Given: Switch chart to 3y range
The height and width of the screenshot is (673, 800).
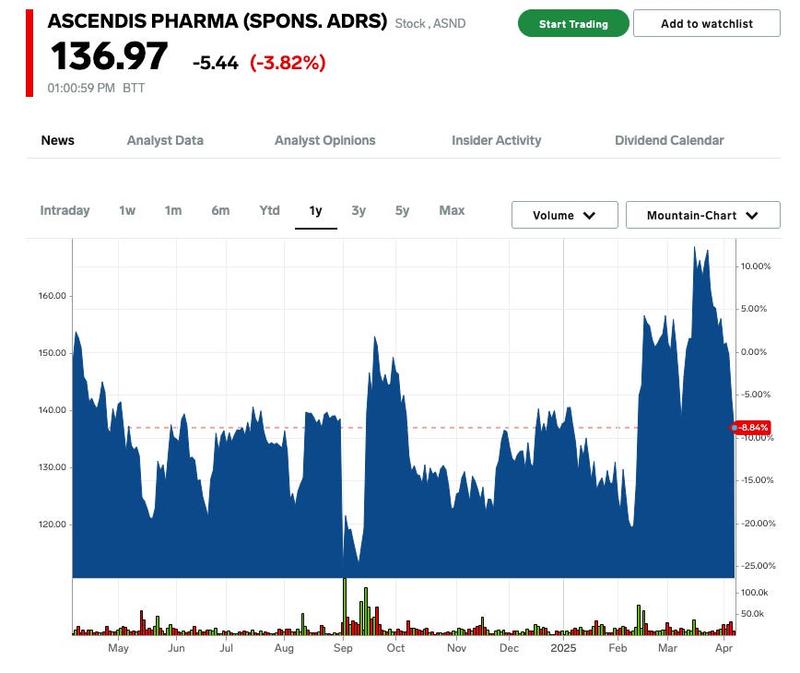Looking at the screenshot, I should (358, 210).
